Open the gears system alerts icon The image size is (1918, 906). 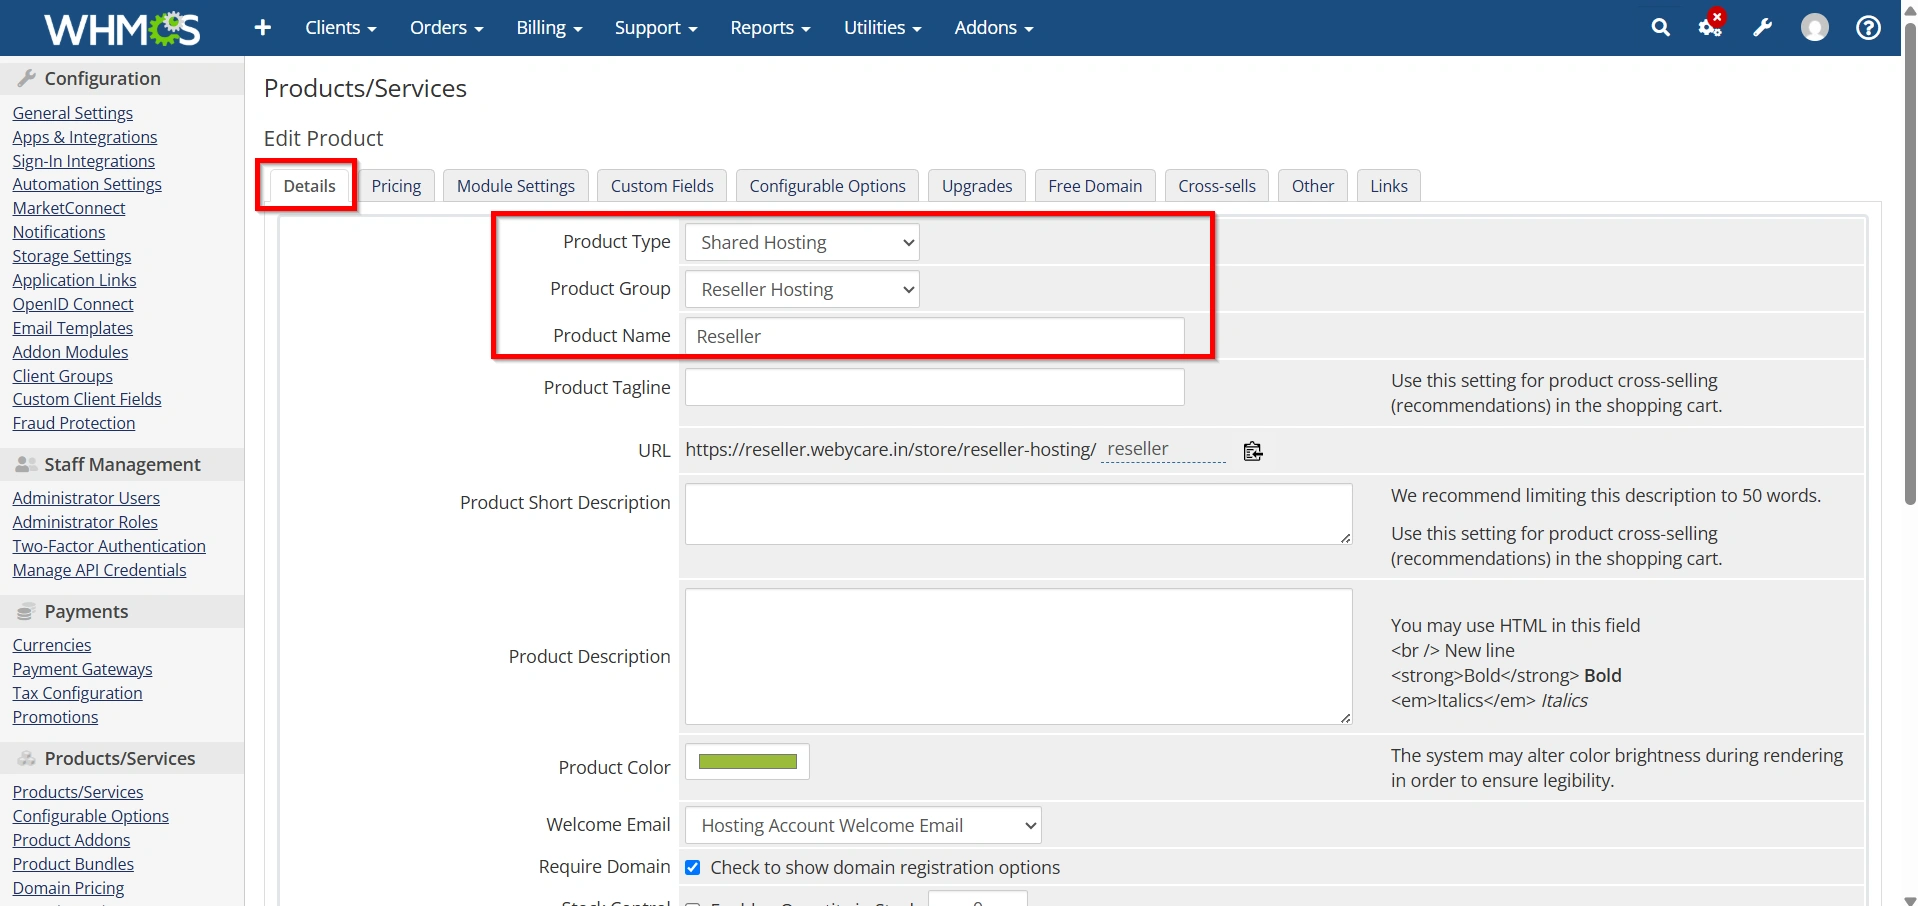coord(1711,26)
